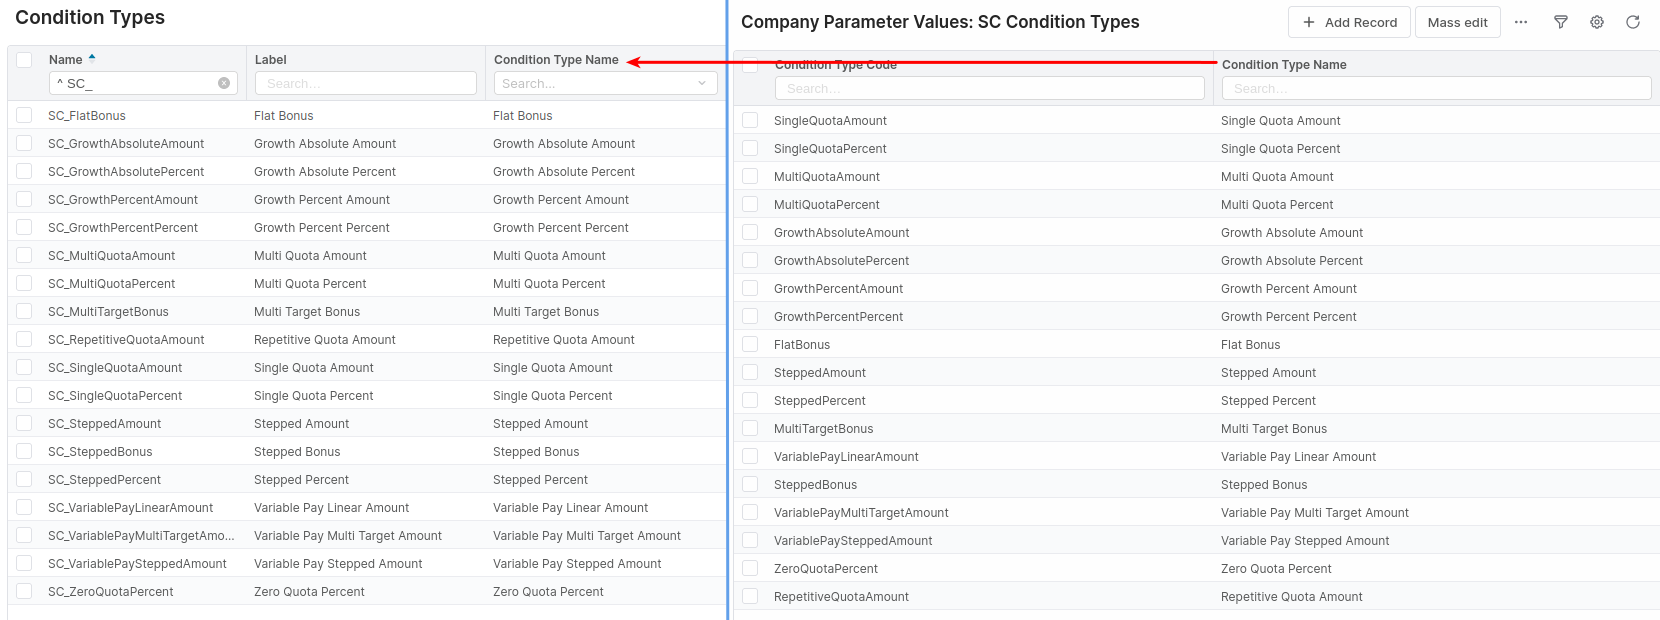Select the SC_MultiTargetBonus row checkbox
Screen dimensions: 1660x620
24,312
